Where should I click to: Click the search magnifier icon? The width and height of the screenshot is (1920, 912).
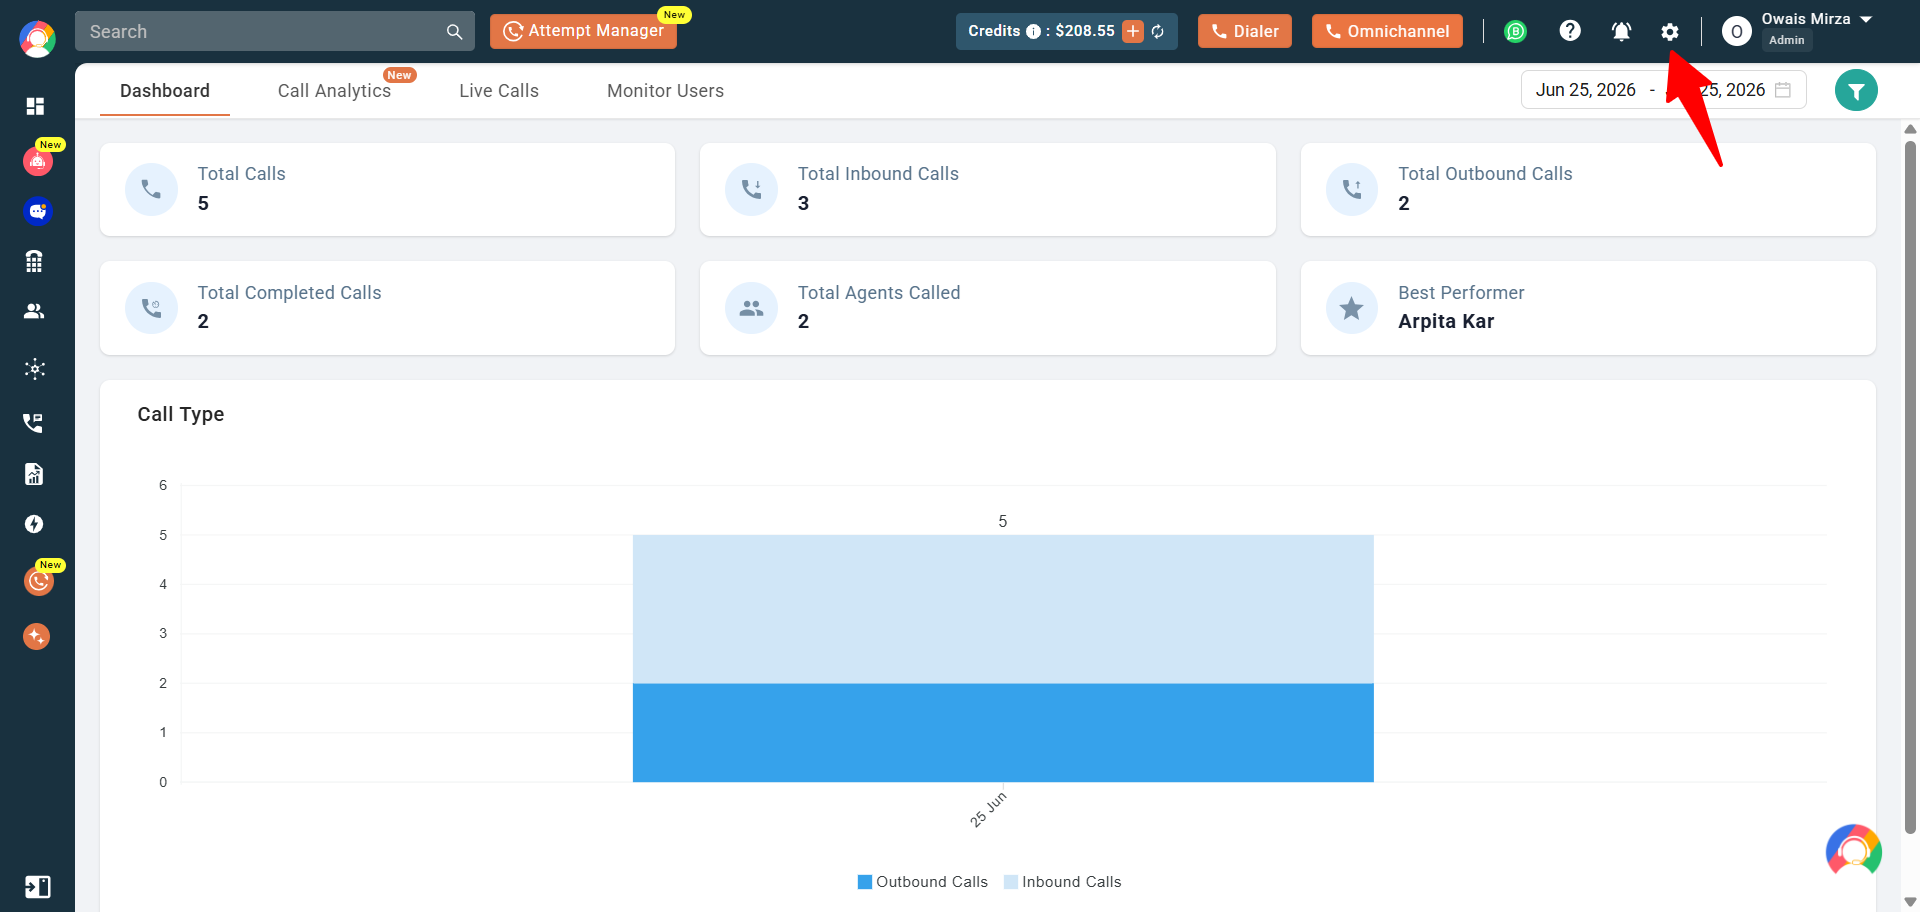(454, 32)
